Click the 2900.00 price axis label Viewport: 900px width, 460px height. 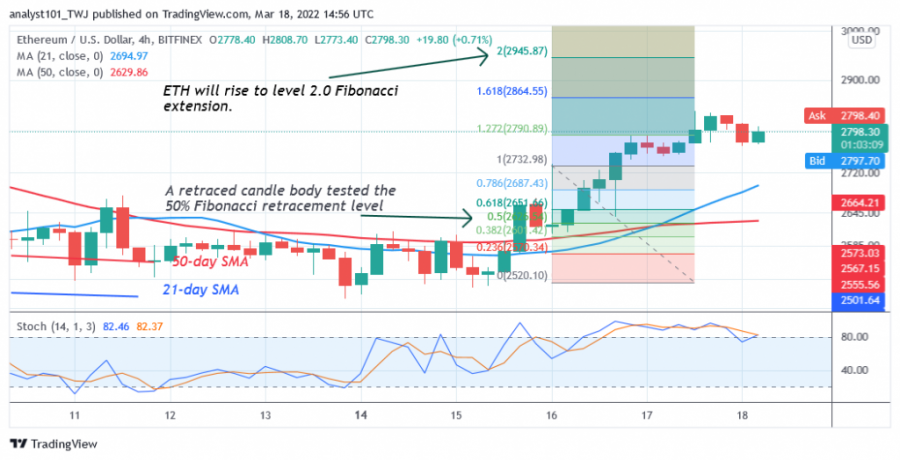[859, 80]
